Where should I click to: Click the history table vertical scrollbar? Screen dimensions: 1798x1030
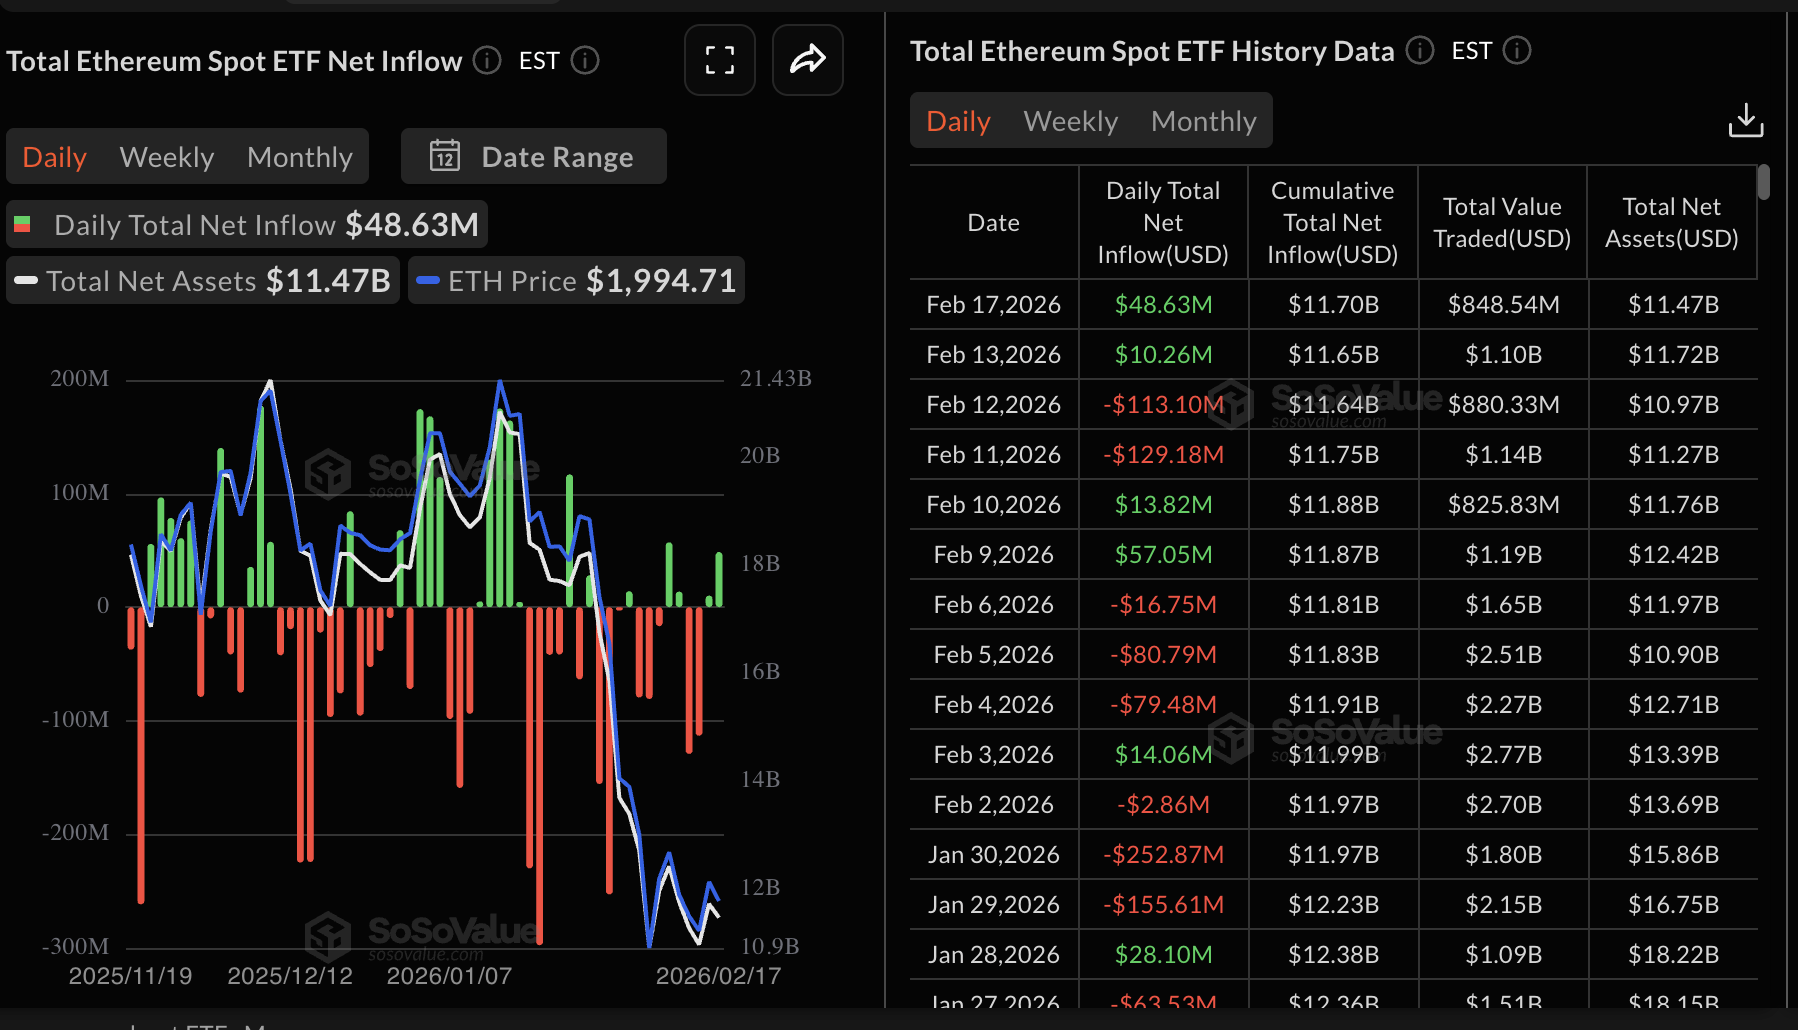(1764, 183)
